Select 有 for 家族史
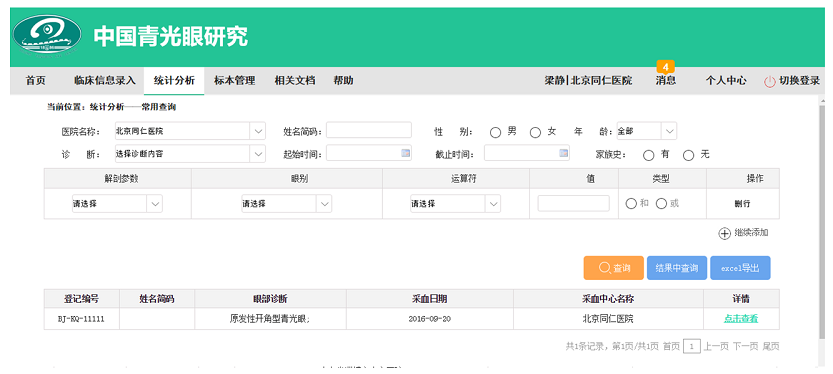Viewport: 833px width, 374px height. pyautogui.click(x=648, y=156)
